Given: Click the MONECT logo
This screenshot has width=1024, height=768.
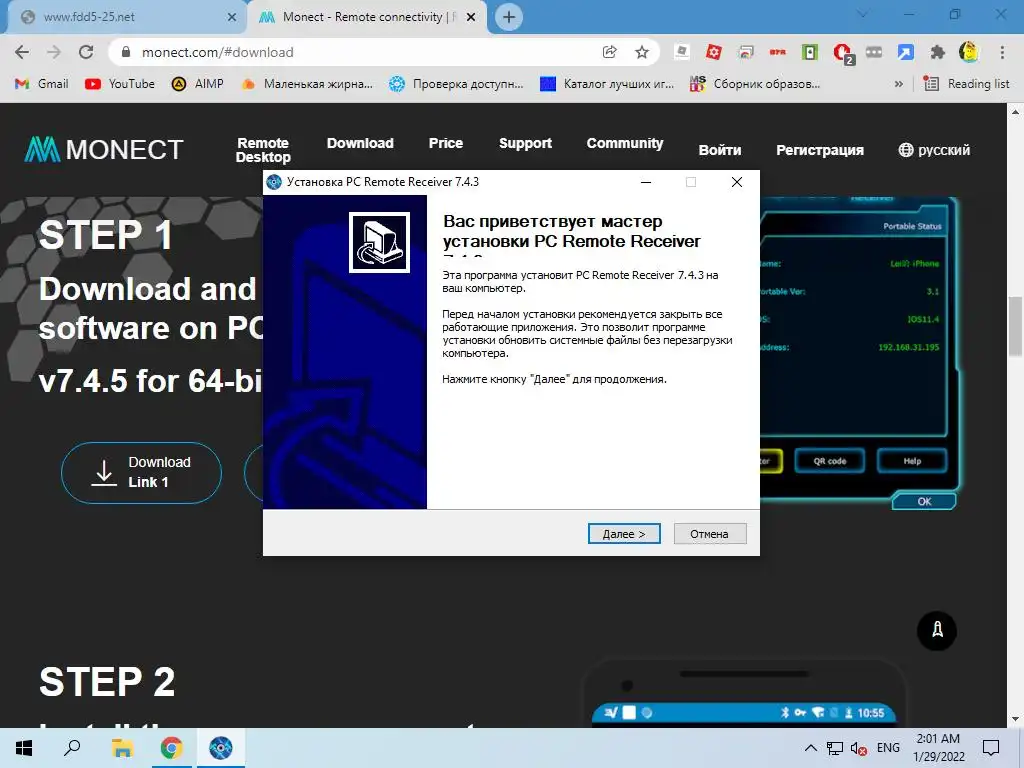Looking at the screenshot, I should click(104, 150).
